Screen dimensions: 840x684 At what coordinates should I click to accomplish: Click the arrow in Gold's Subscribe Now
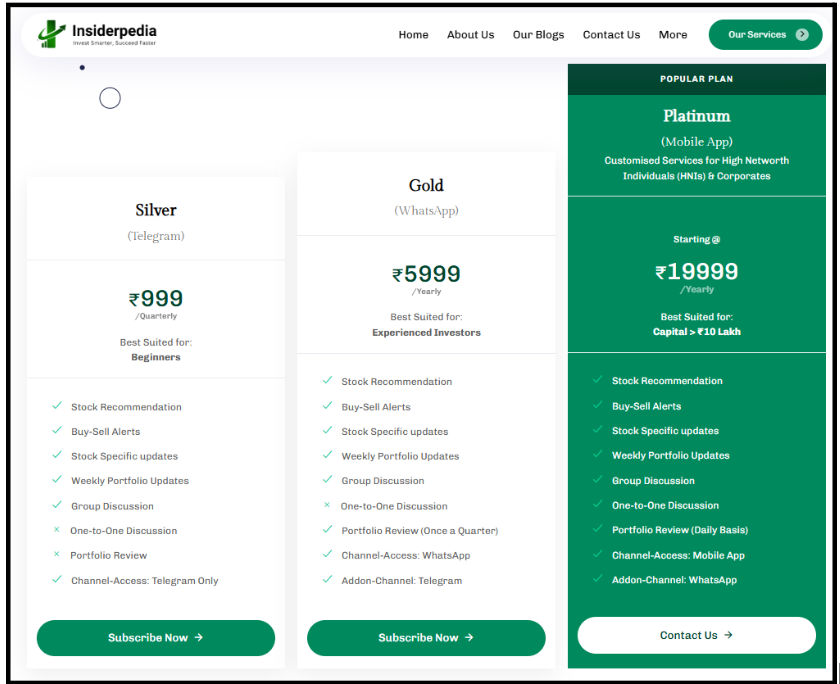469,637
